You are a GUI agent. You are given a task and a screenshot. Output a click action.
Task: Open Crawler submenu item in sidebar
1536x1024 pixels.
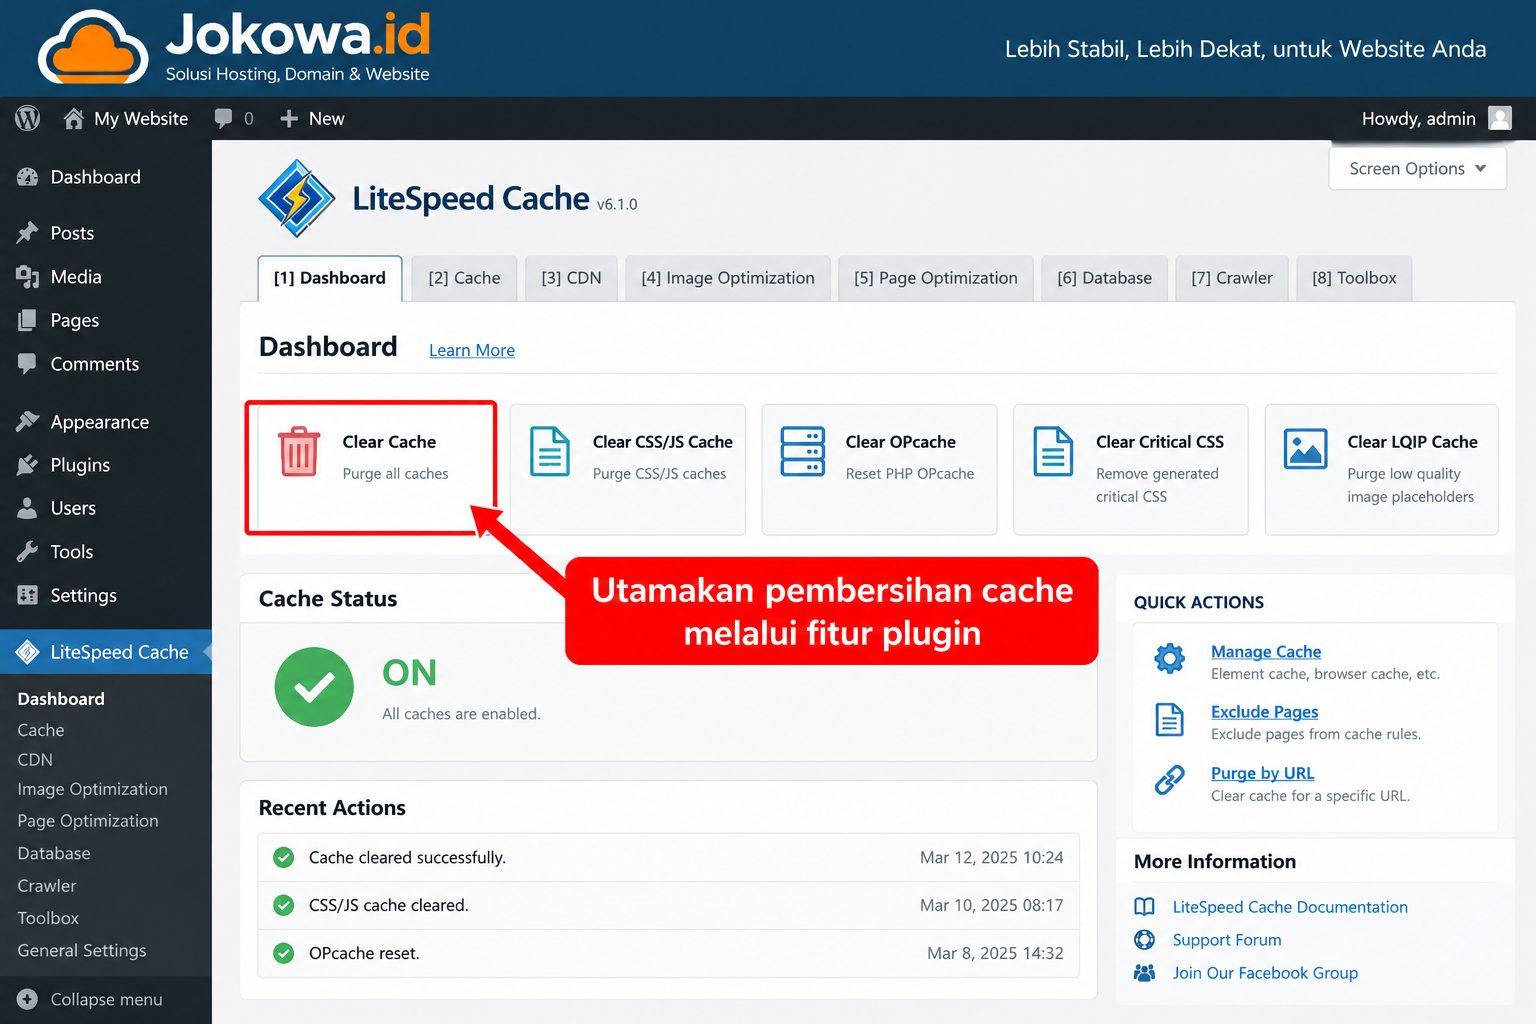47,886
